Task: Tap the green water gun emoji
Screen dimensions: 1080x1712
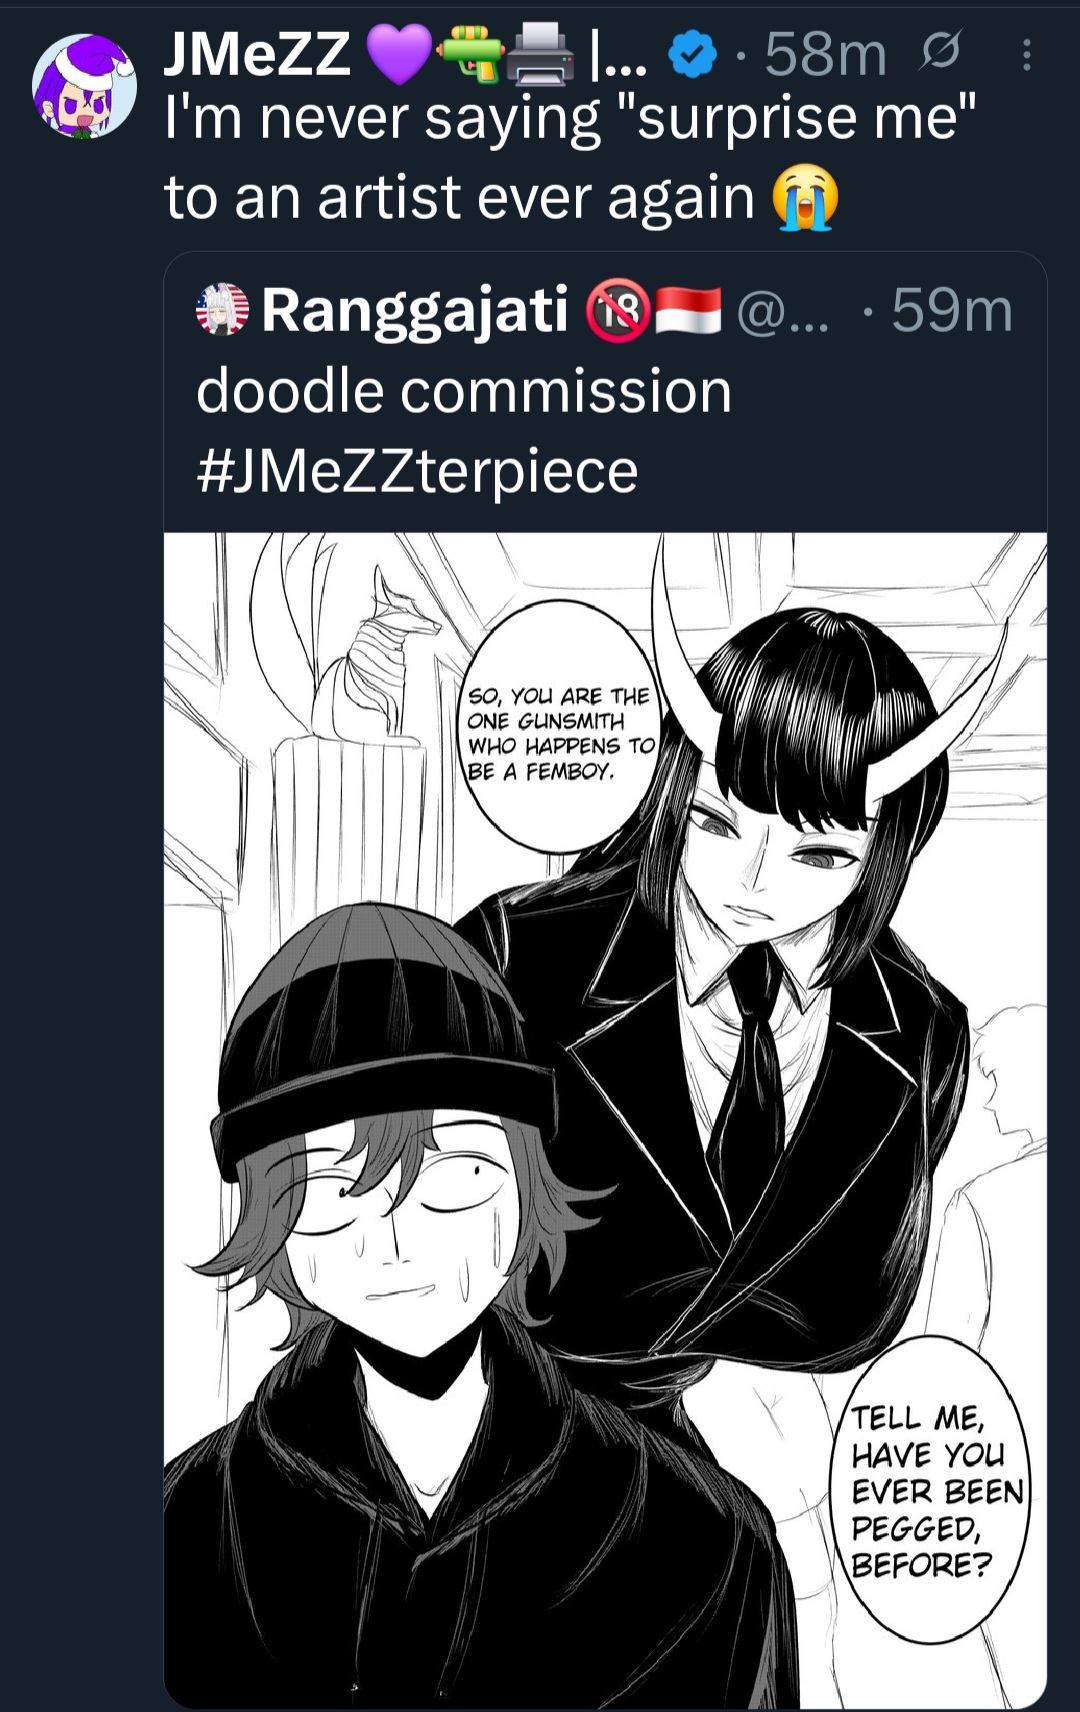Action: click(x=468, y=53)
